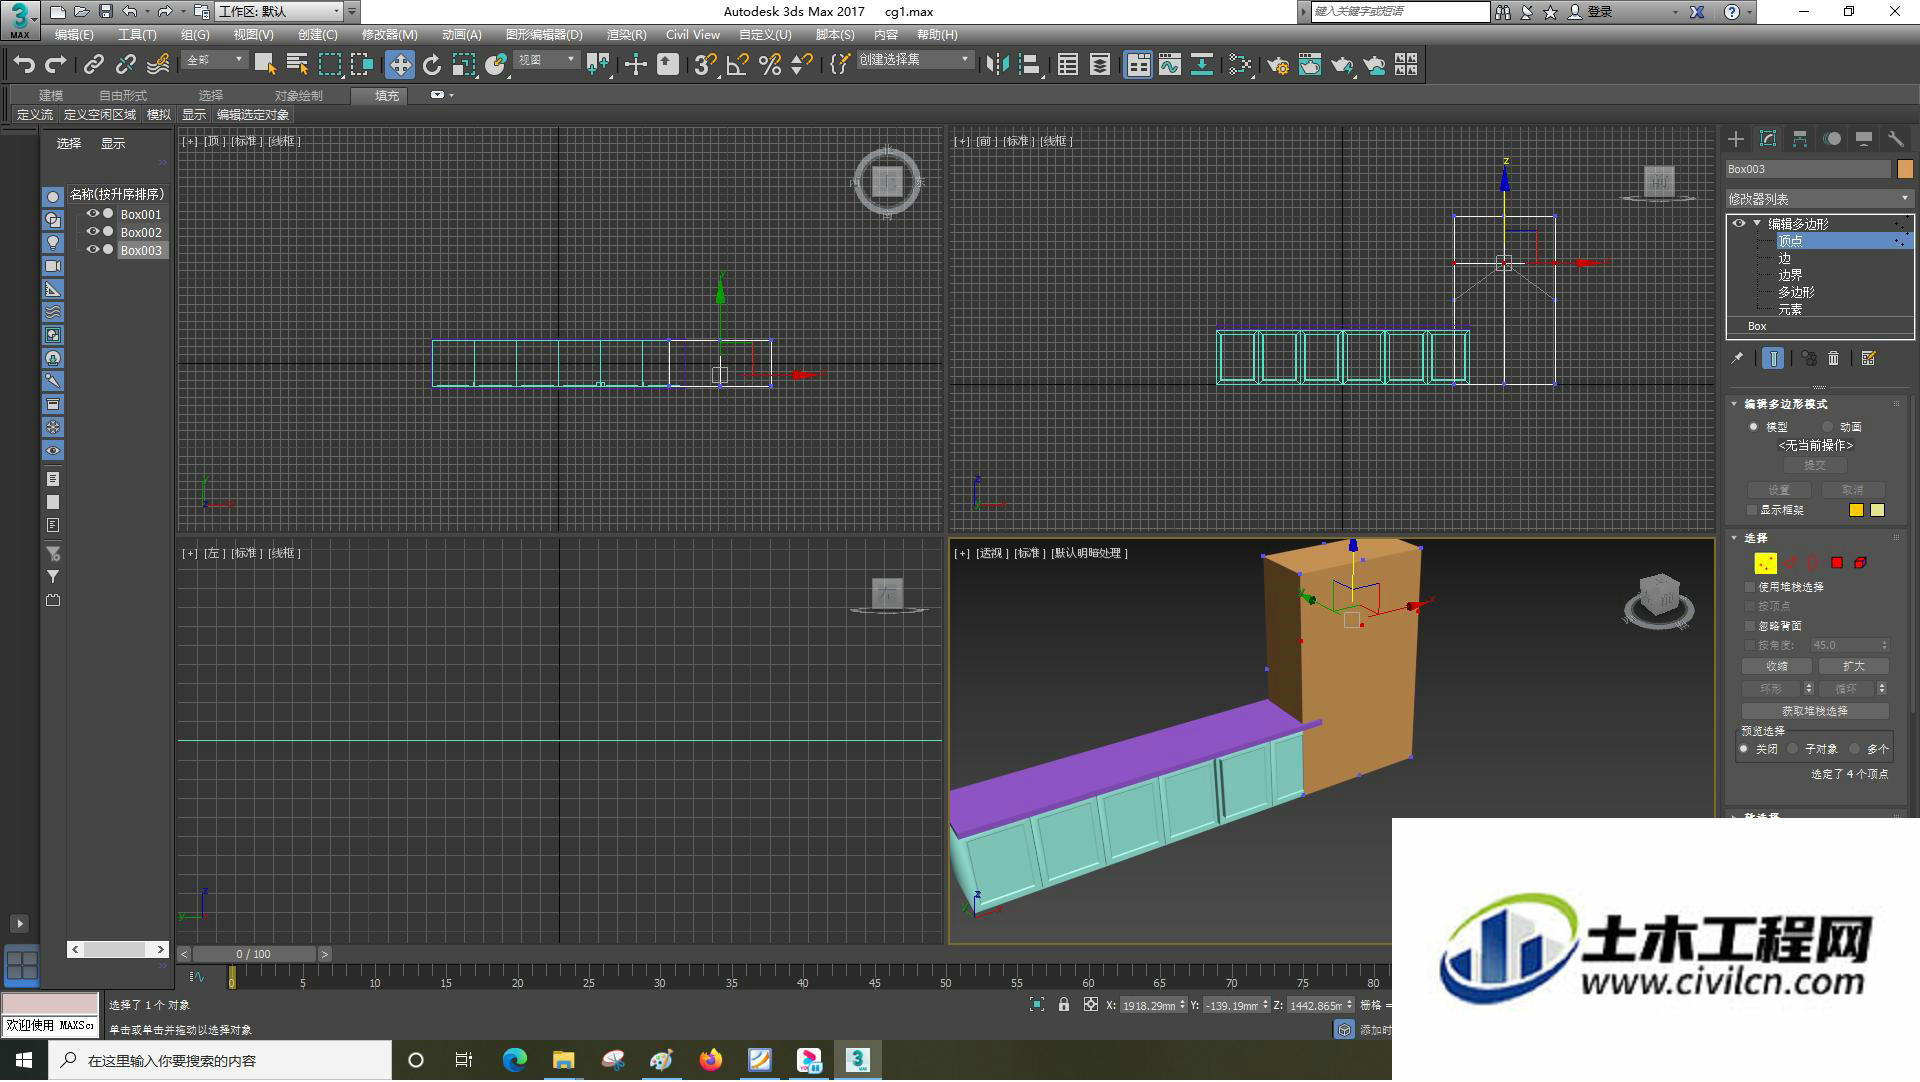
Task: Open the Layer Explorer
Action: [1100, 65]
